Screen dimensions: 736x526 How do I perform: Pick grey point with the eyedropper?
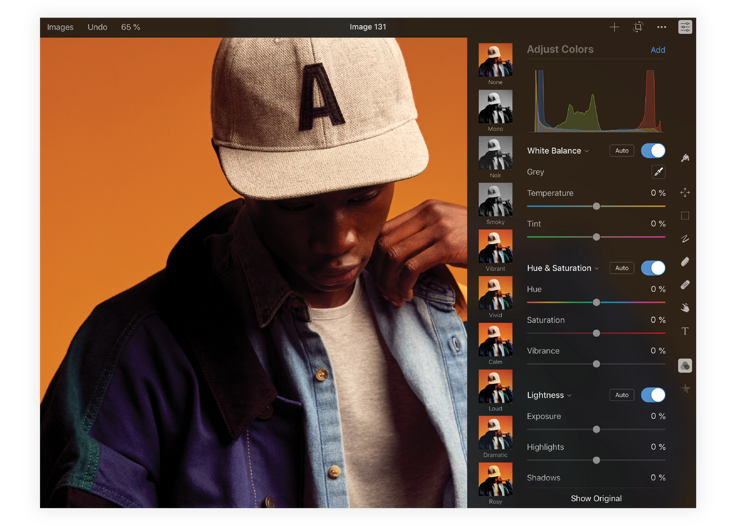(658, 172)
